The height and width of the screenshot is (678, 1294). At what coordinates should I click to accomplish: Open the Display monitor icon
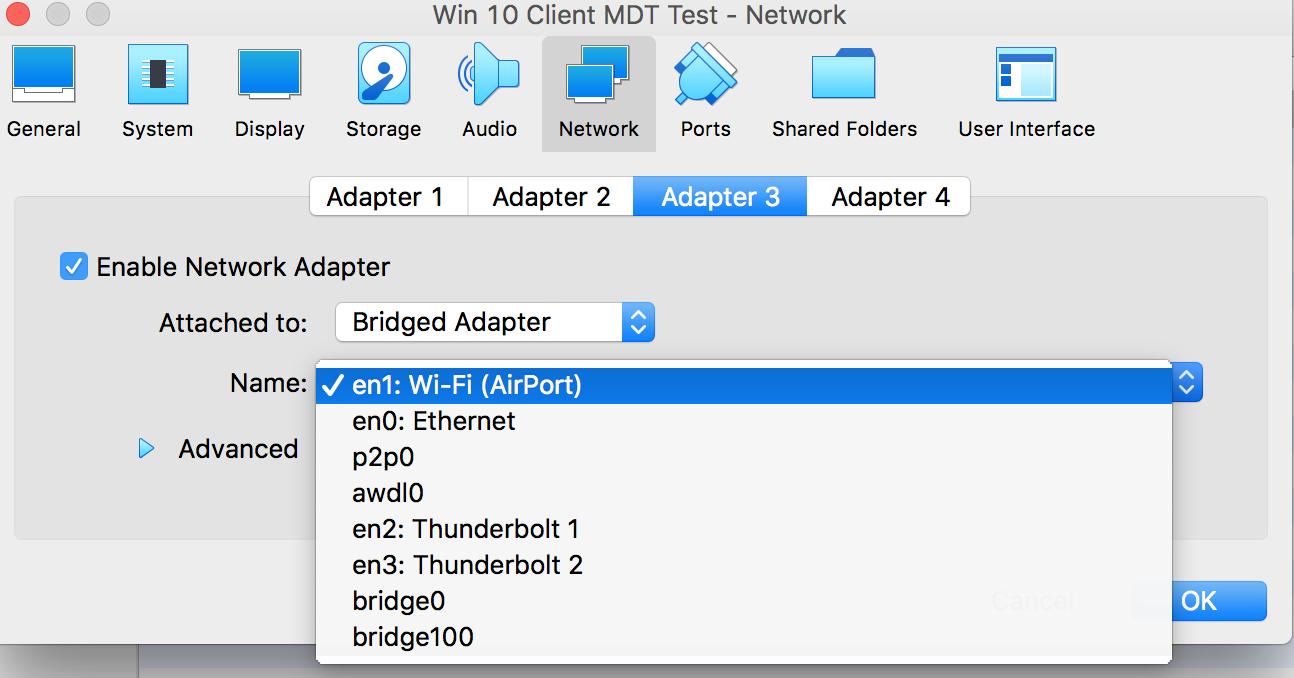(x=269, y=75)
